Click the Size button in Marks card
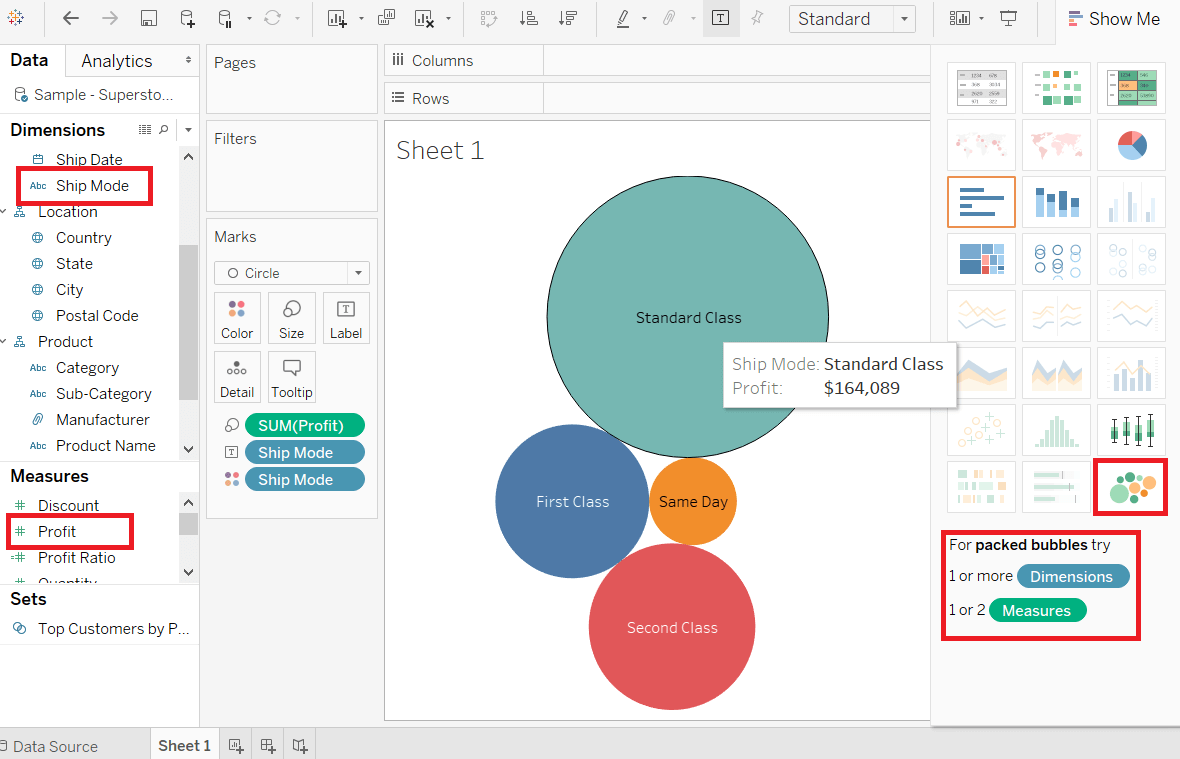This screenshot has height=759, width=1180. tap(291, 318)
